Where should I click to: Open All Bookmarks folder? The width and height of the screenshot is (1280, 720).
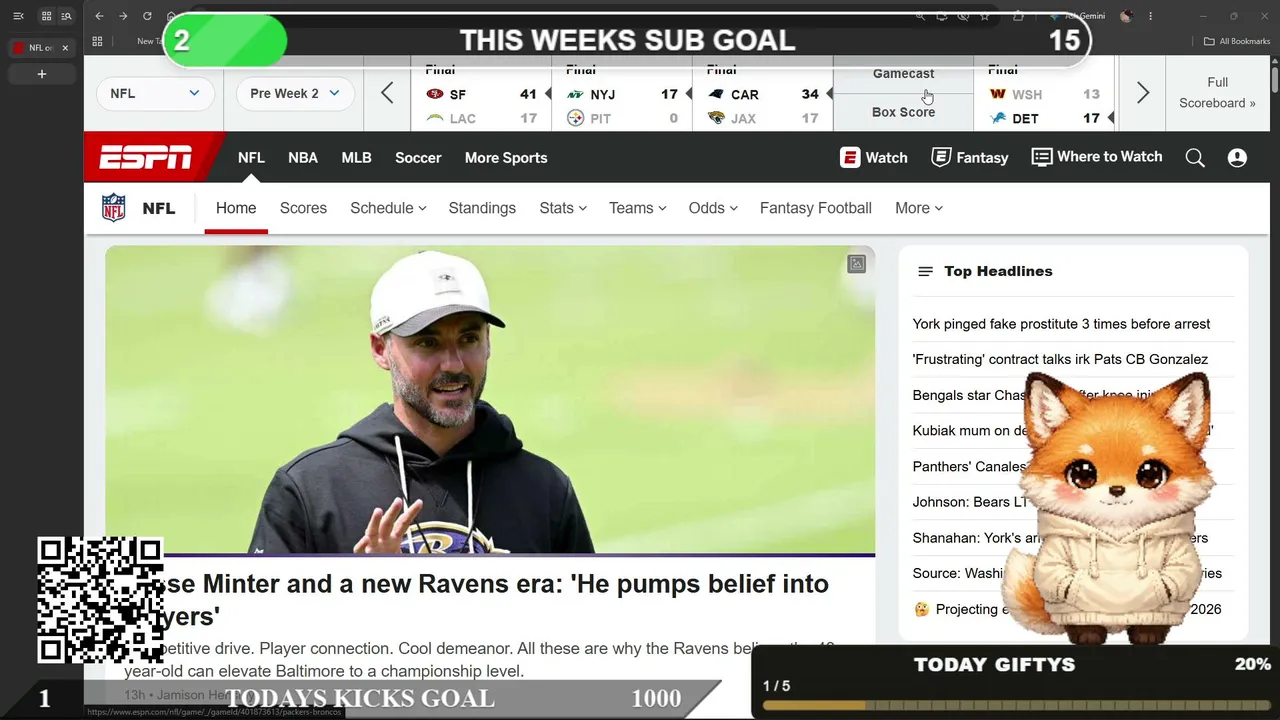pyautogui.click(x=1237, y=41)
